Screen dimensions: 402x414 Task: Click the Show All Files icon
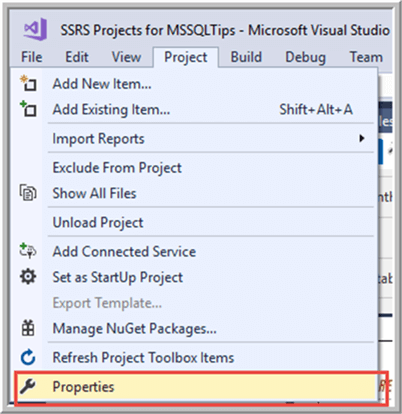28,193
